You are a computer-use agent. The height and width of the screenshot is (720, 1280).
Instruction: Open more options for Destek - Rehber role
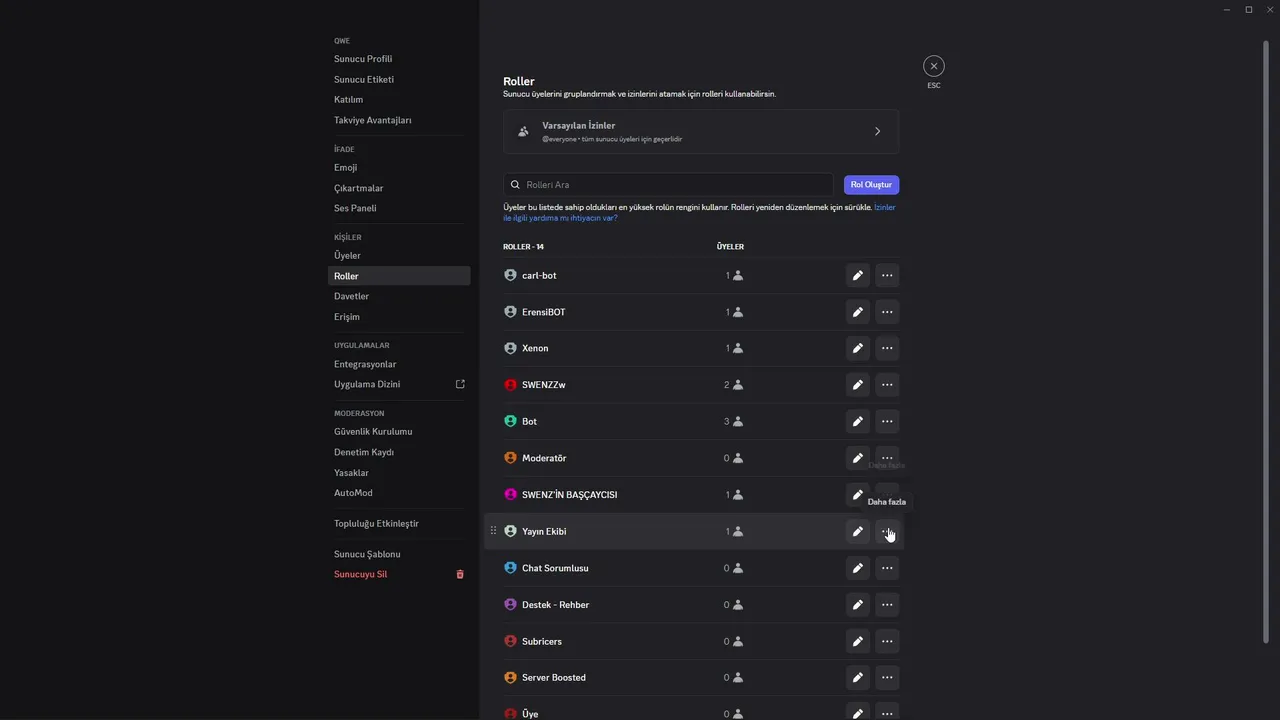coord(887,604)
